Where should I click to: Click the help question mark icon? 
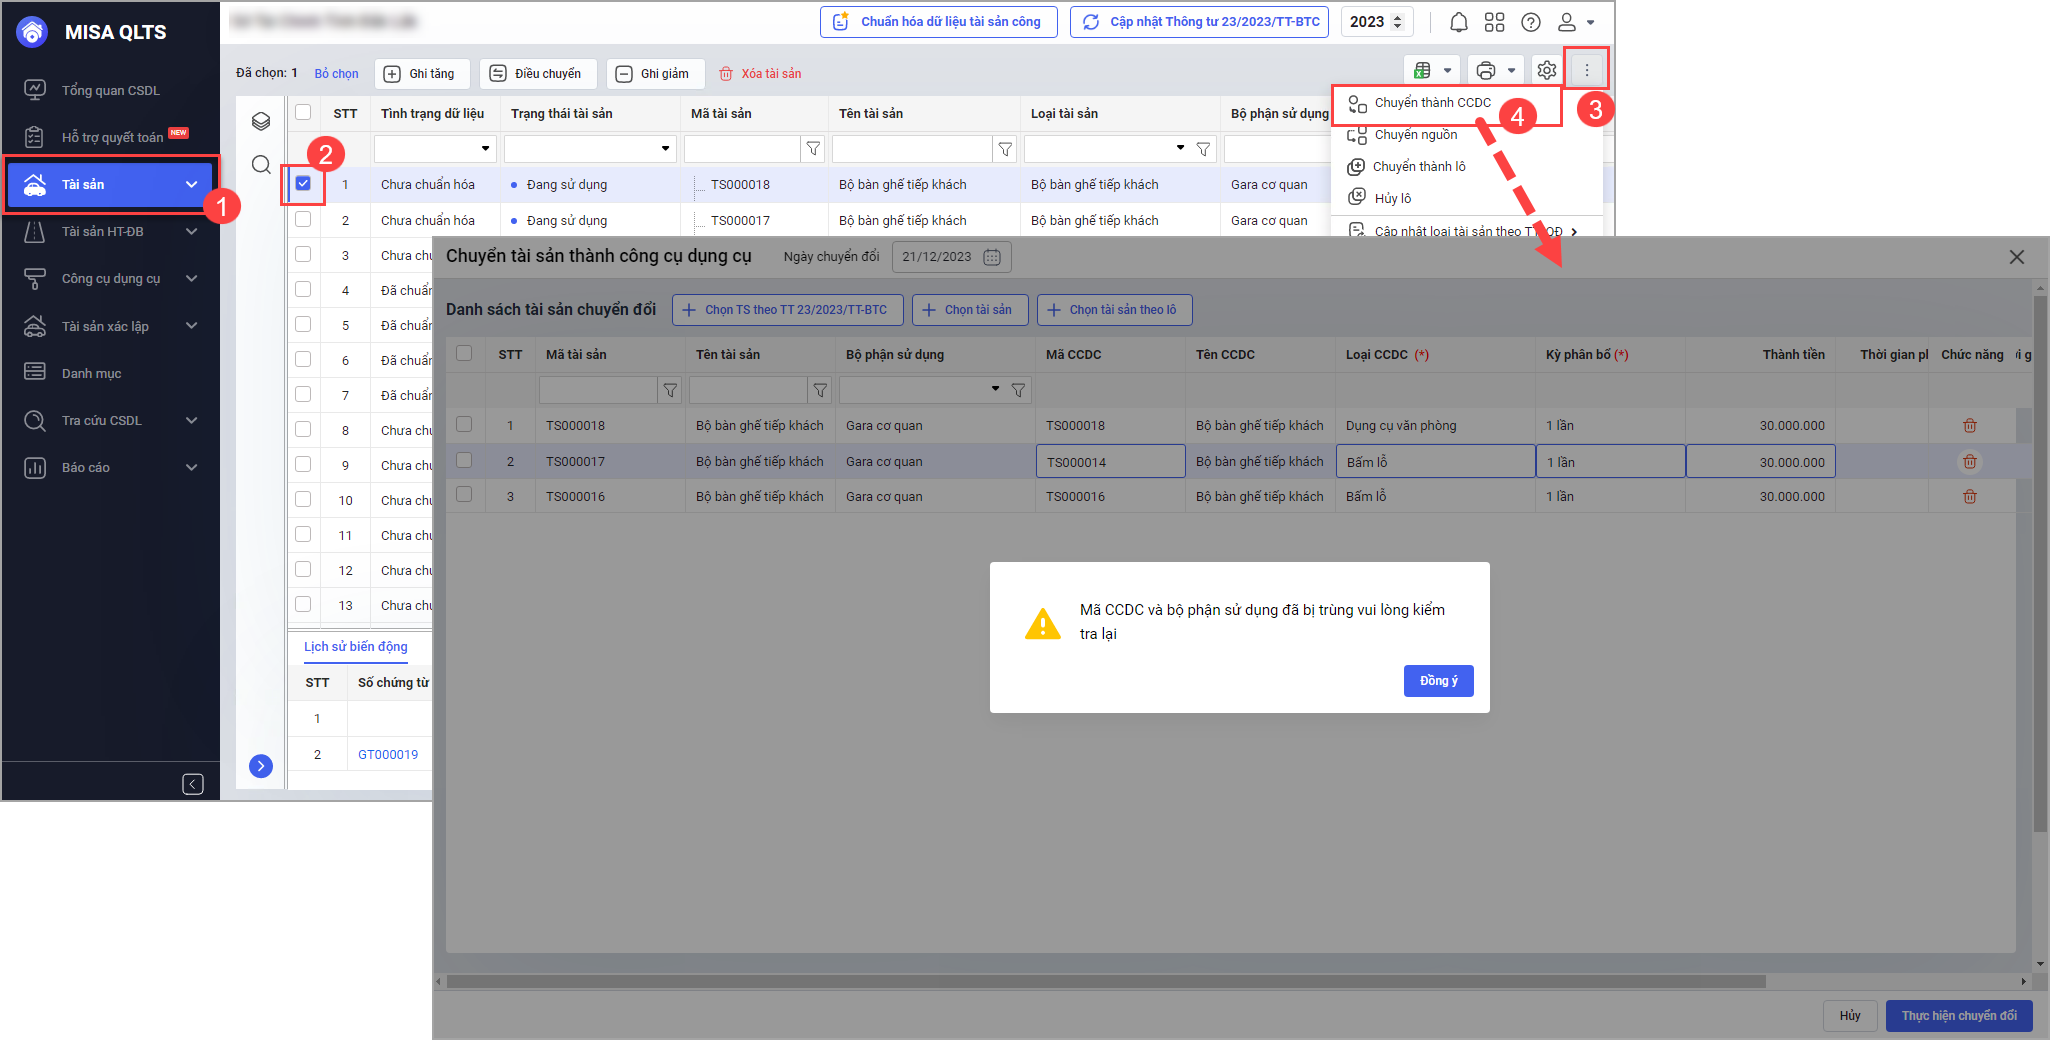point(1530,22)
